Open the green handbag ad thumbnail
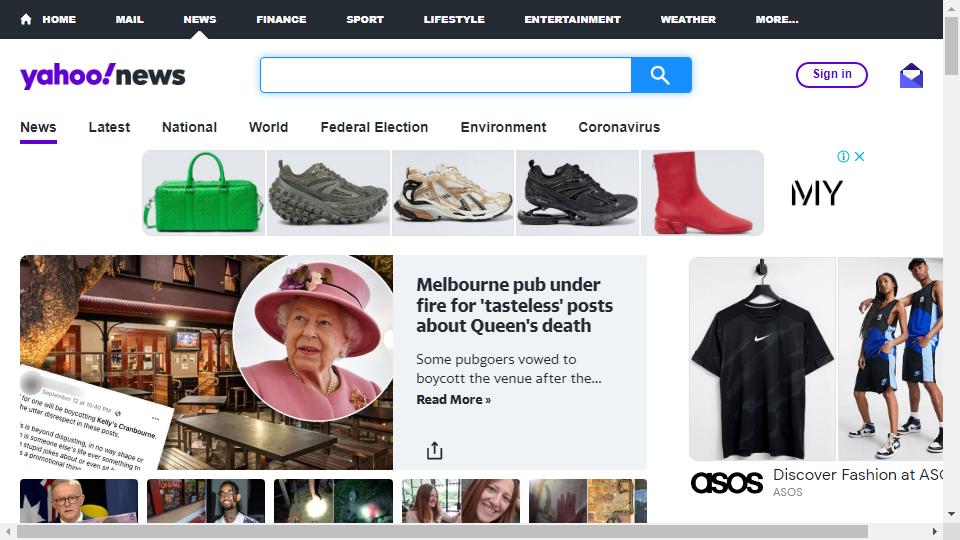This screenshot has height=540, width=960. tap(204, 193)
